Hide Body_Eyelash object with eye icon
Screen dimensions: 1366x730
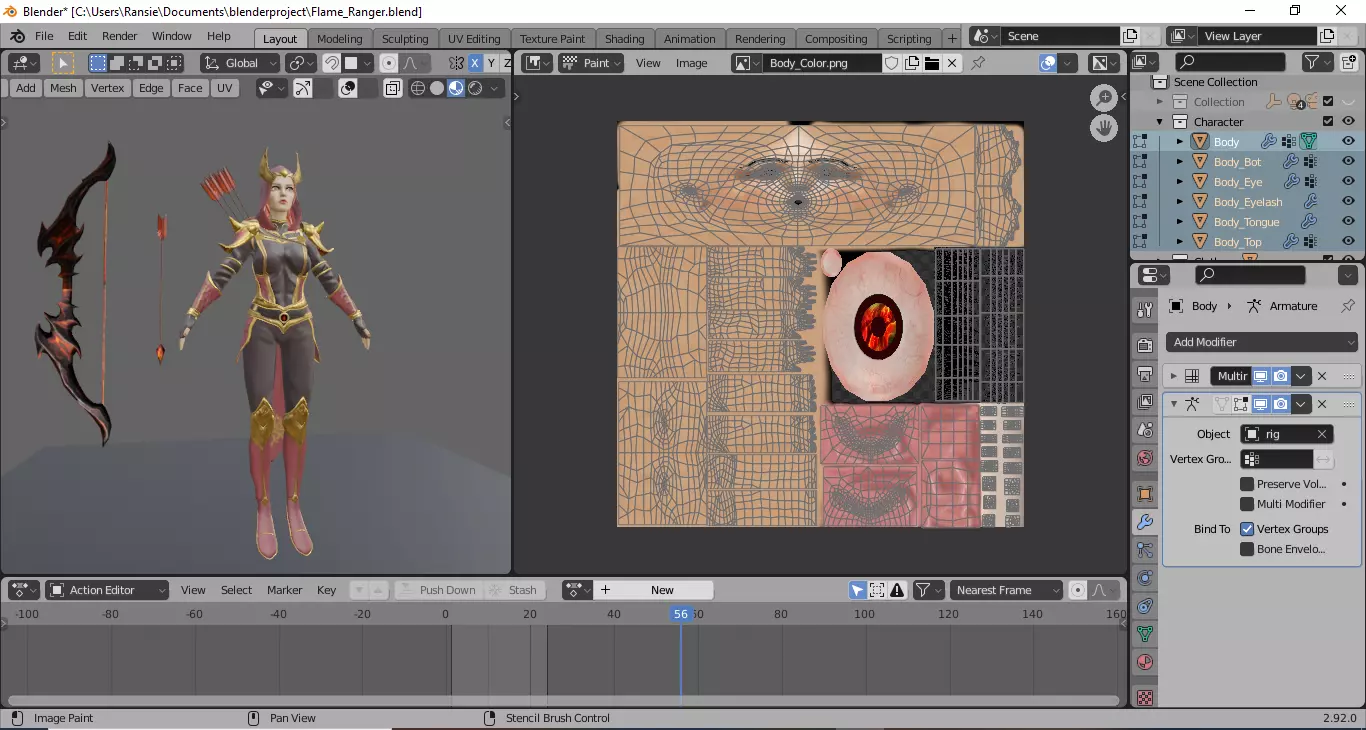coord(1348,202)
